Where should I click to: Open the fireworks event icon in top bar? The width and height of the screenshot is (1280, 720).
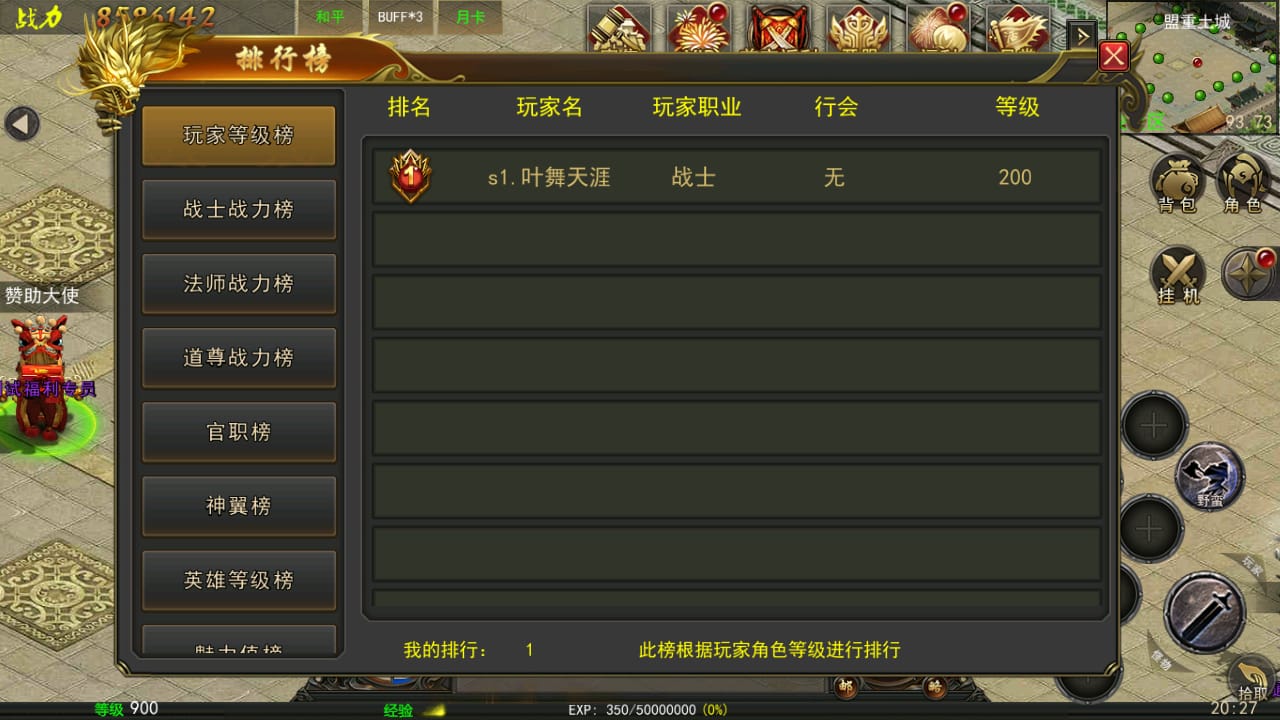pos(698,28)
